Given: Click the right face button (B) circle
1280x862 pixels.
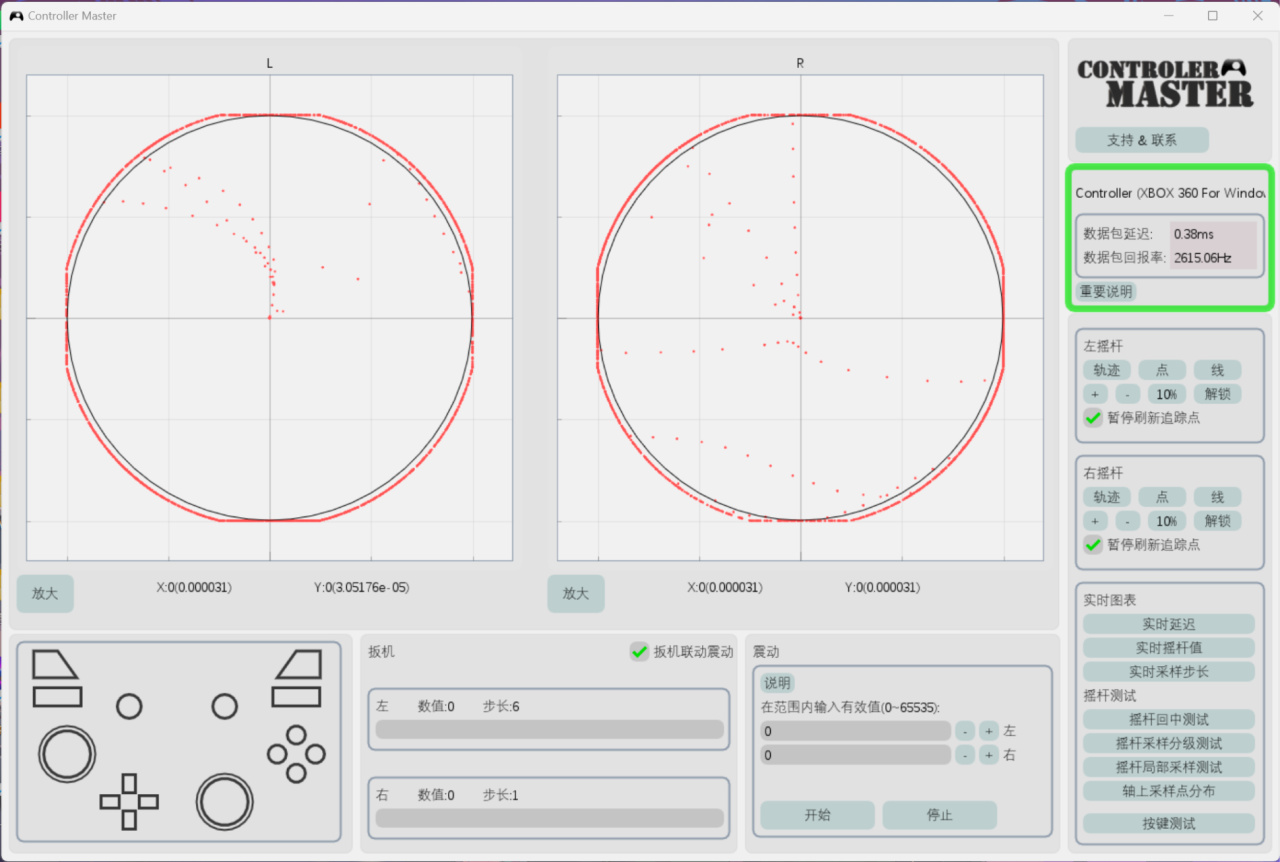Looking at the screenshot, I should coord(315,754).
